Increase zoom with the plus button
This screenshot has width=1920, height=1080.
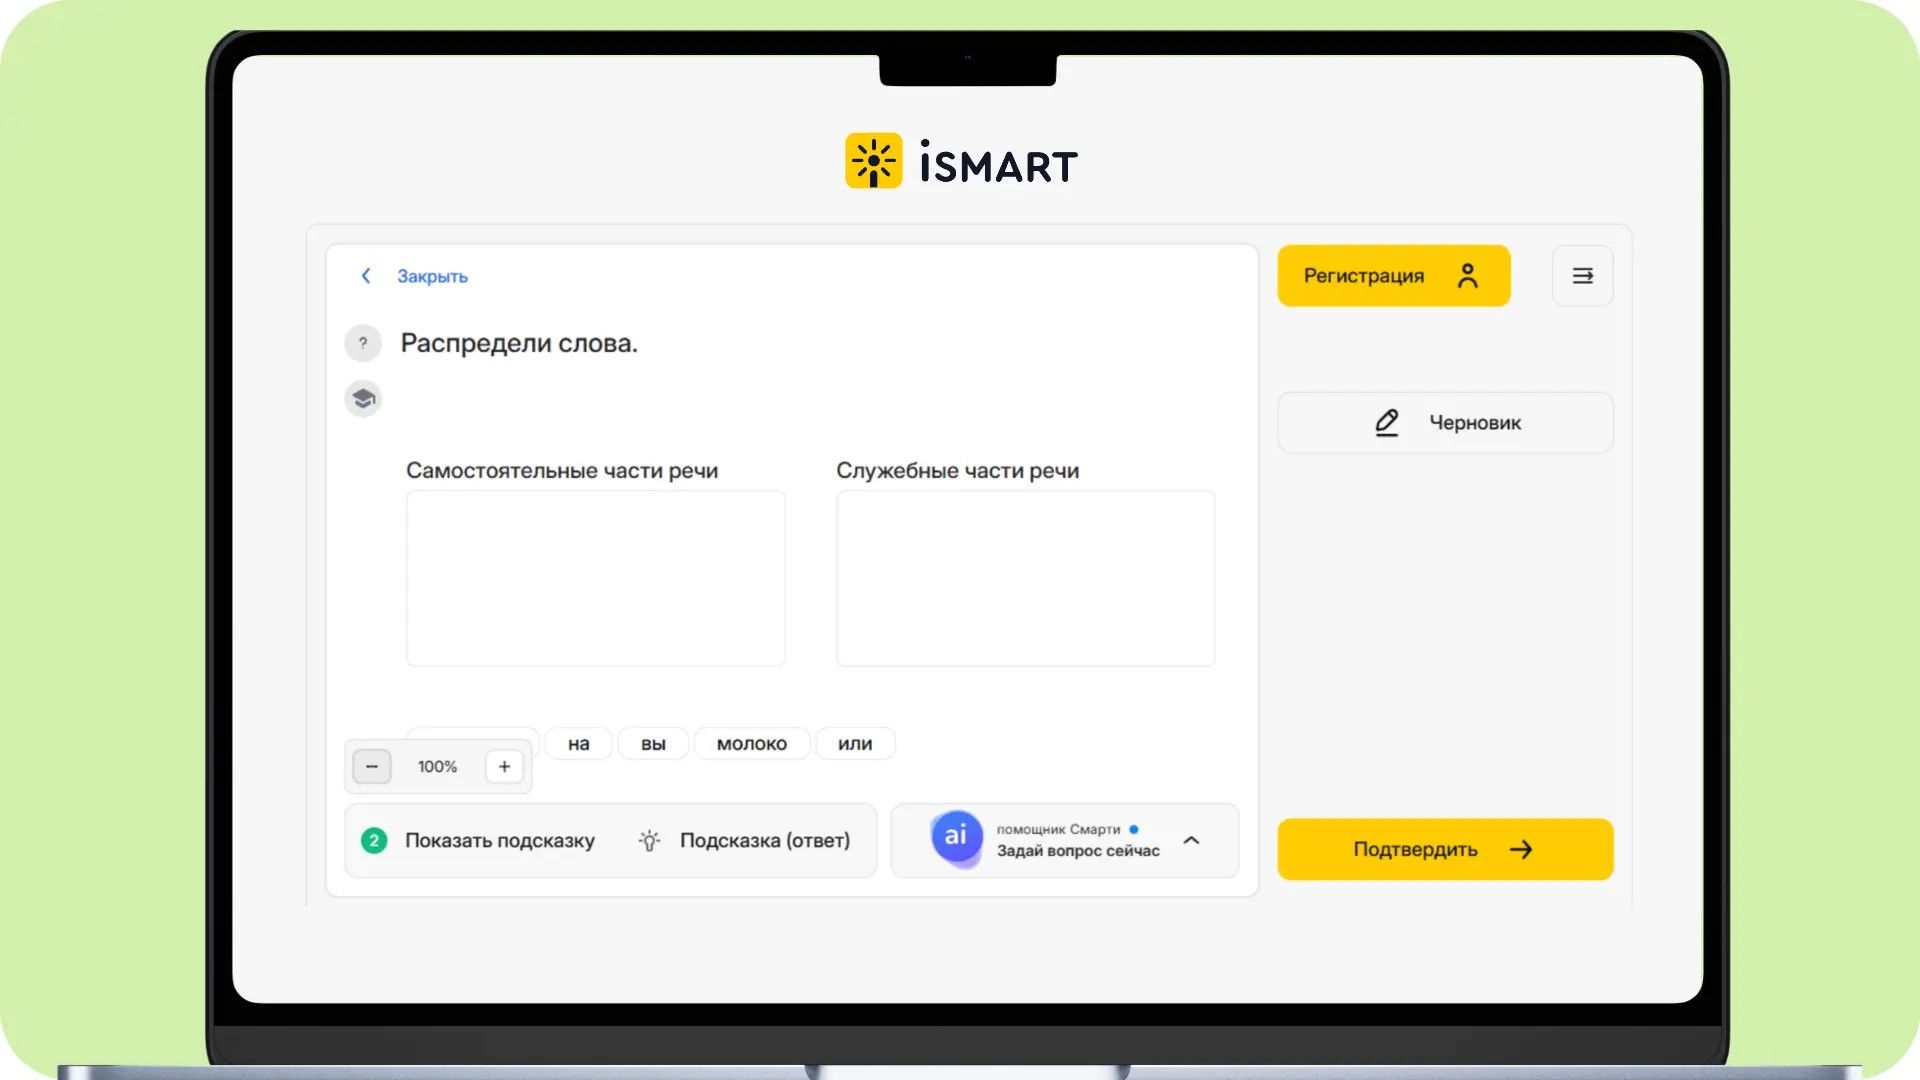(x=504, y=767)
